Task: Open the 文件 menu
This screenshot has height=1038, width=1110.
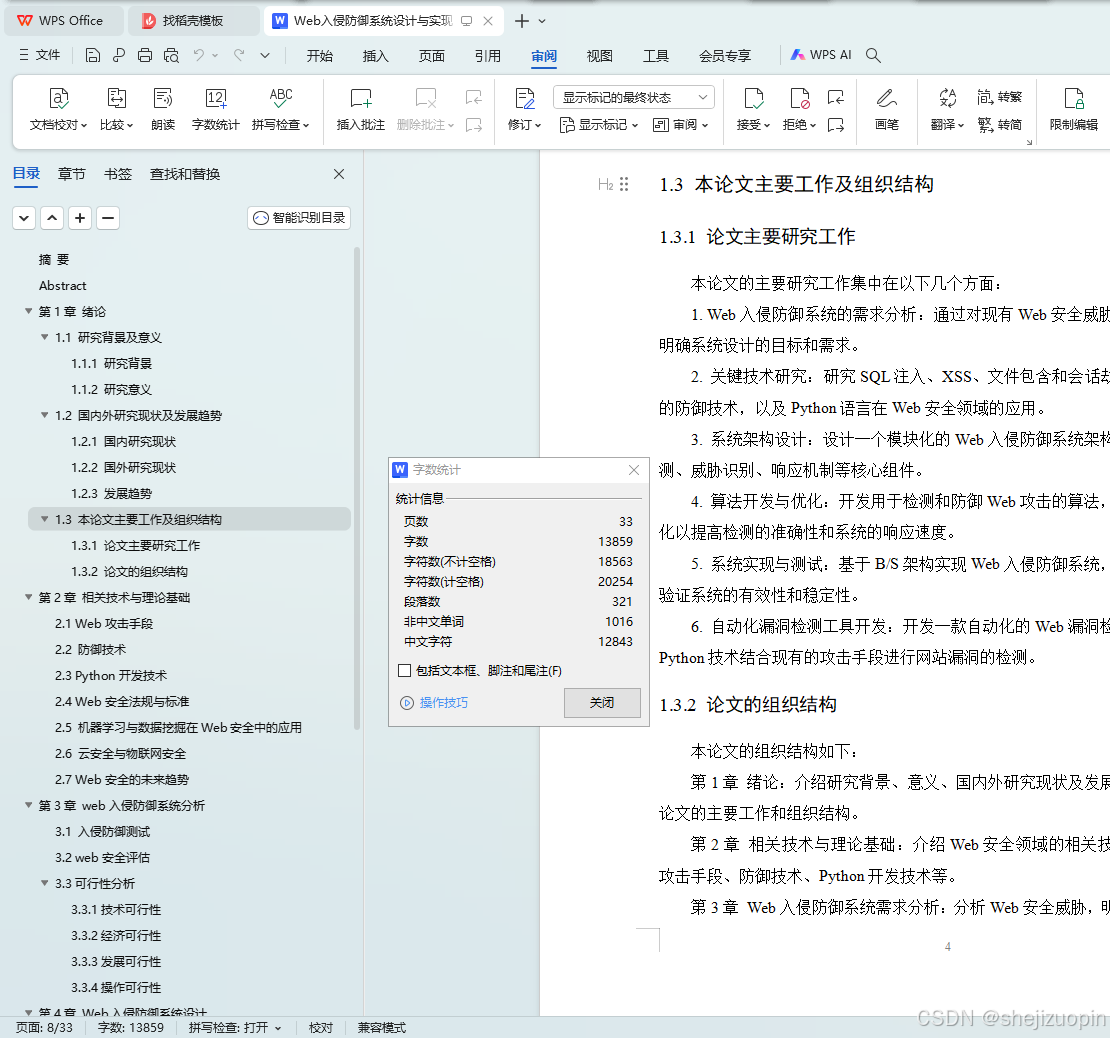Action: (40, 55)
